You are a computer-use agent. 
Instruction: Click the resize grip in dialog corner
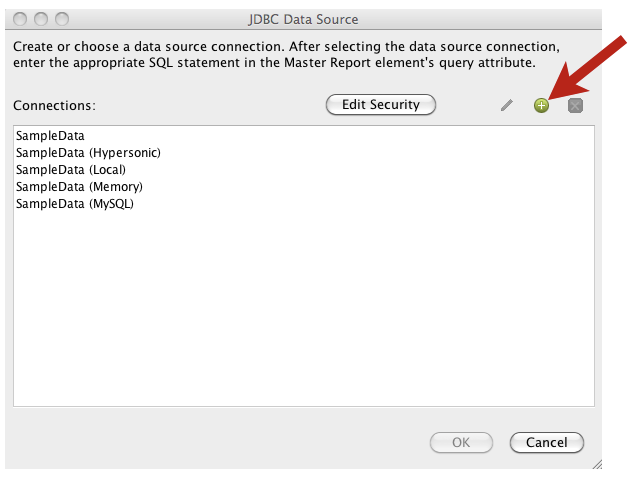click(596, 463)
